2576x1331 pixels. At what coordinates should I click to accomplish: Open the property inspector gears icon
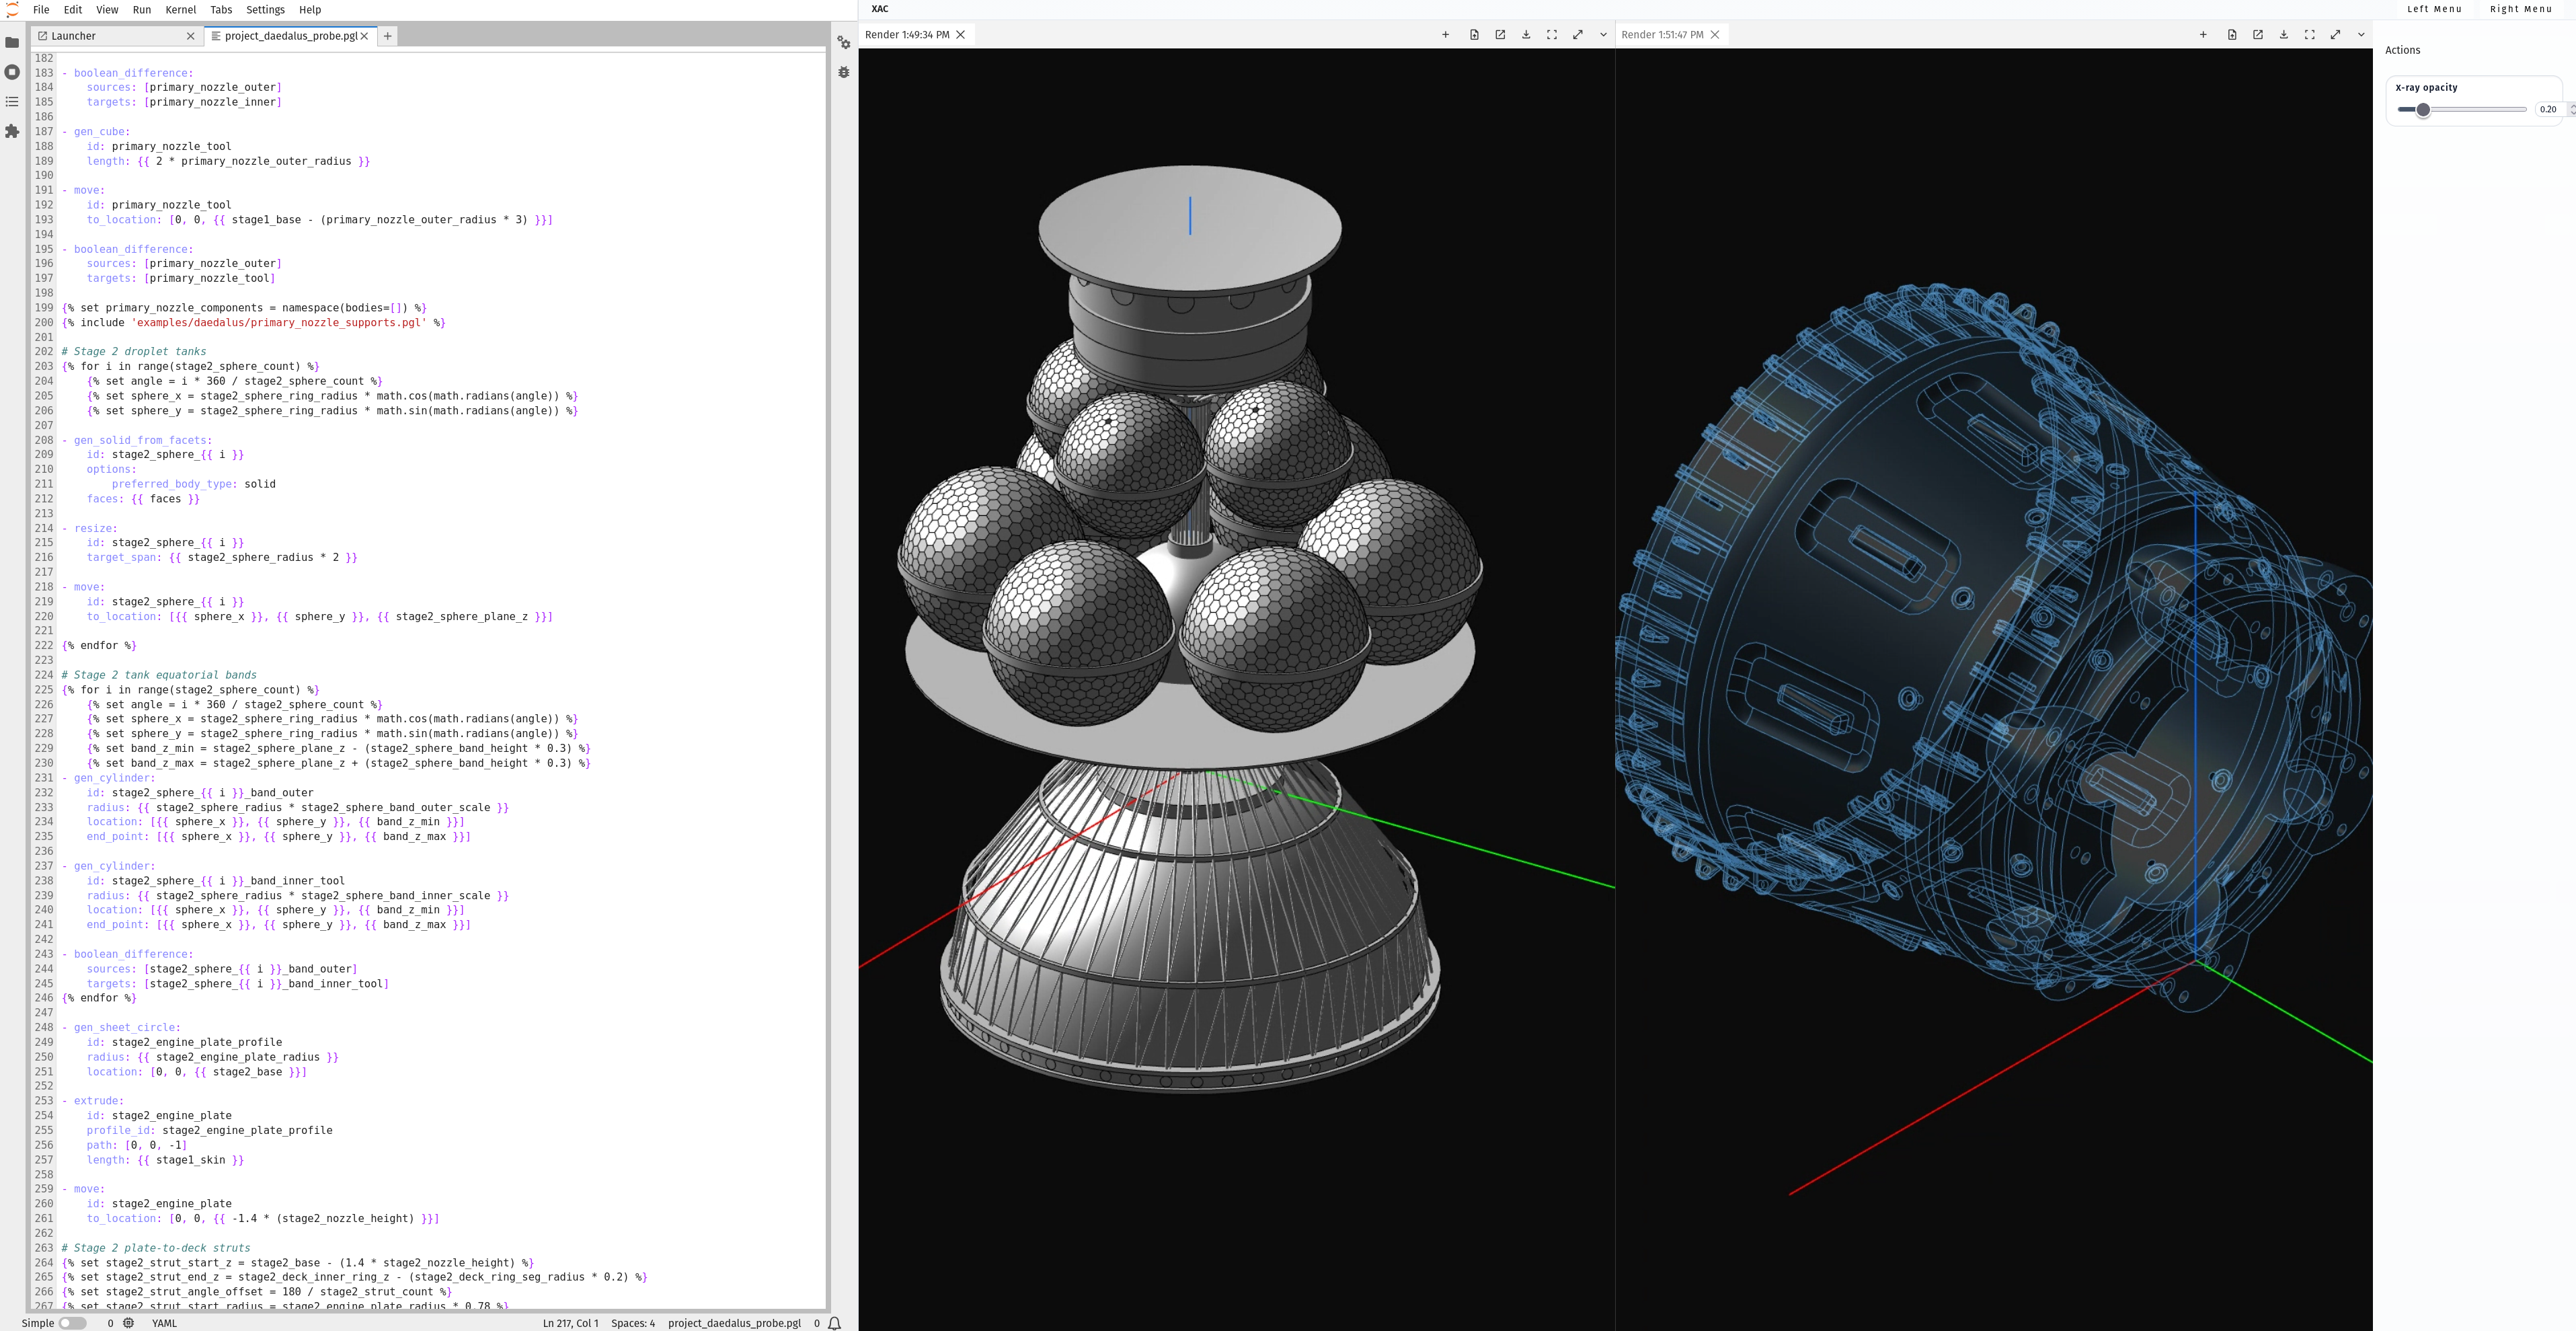coord(843,43)
